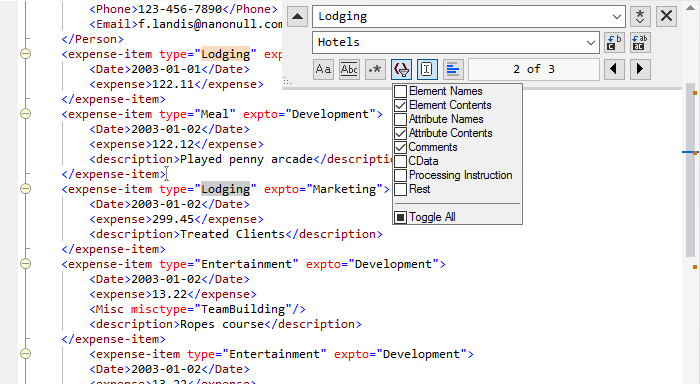
Task: Click the highlighted Lodging match in Marketing item
Action: tap(225, 189)
